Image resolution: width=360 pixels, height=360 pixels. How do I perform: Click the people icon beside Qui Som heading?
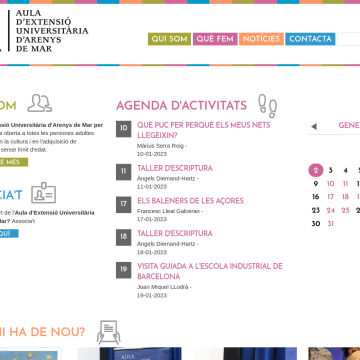pyautogui.click(x=40, y=103)
